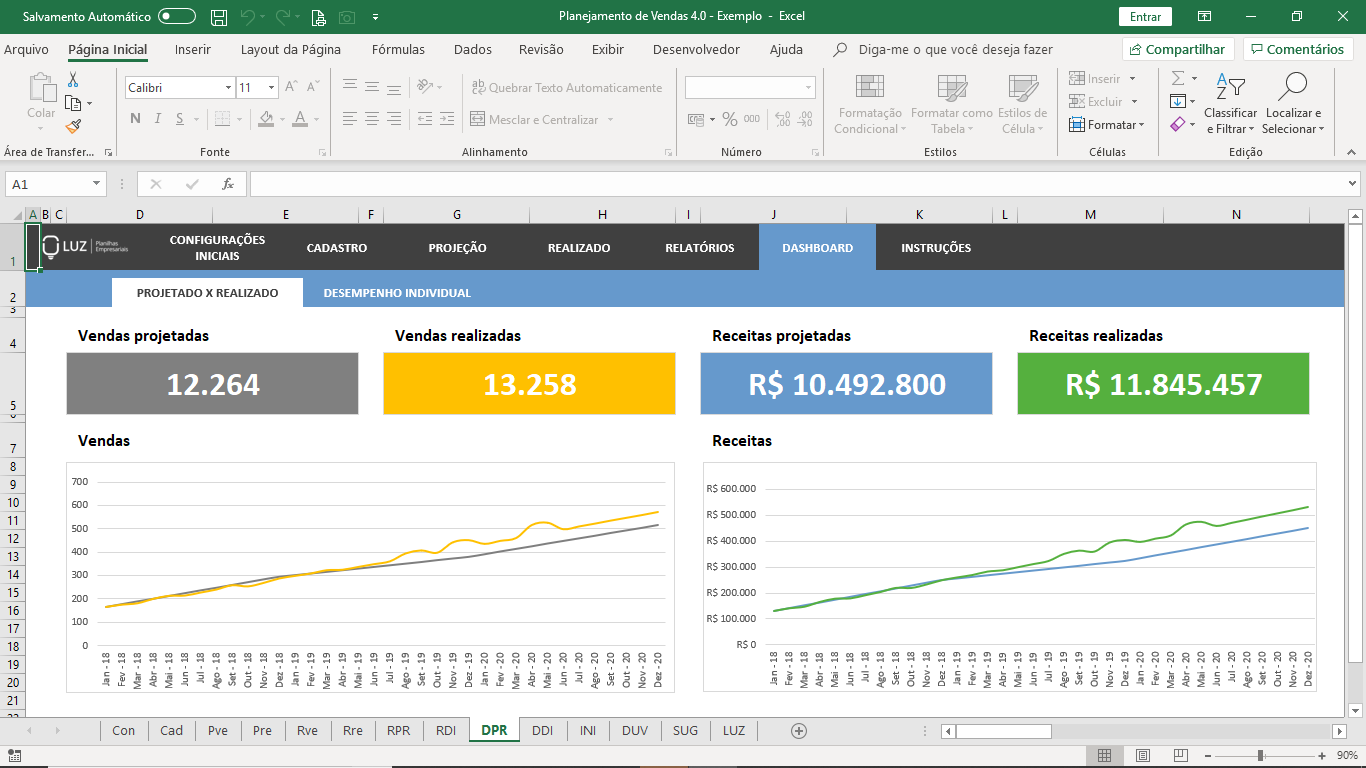
Task: Click the Cut scissors icon
Action: coord(73,80)
